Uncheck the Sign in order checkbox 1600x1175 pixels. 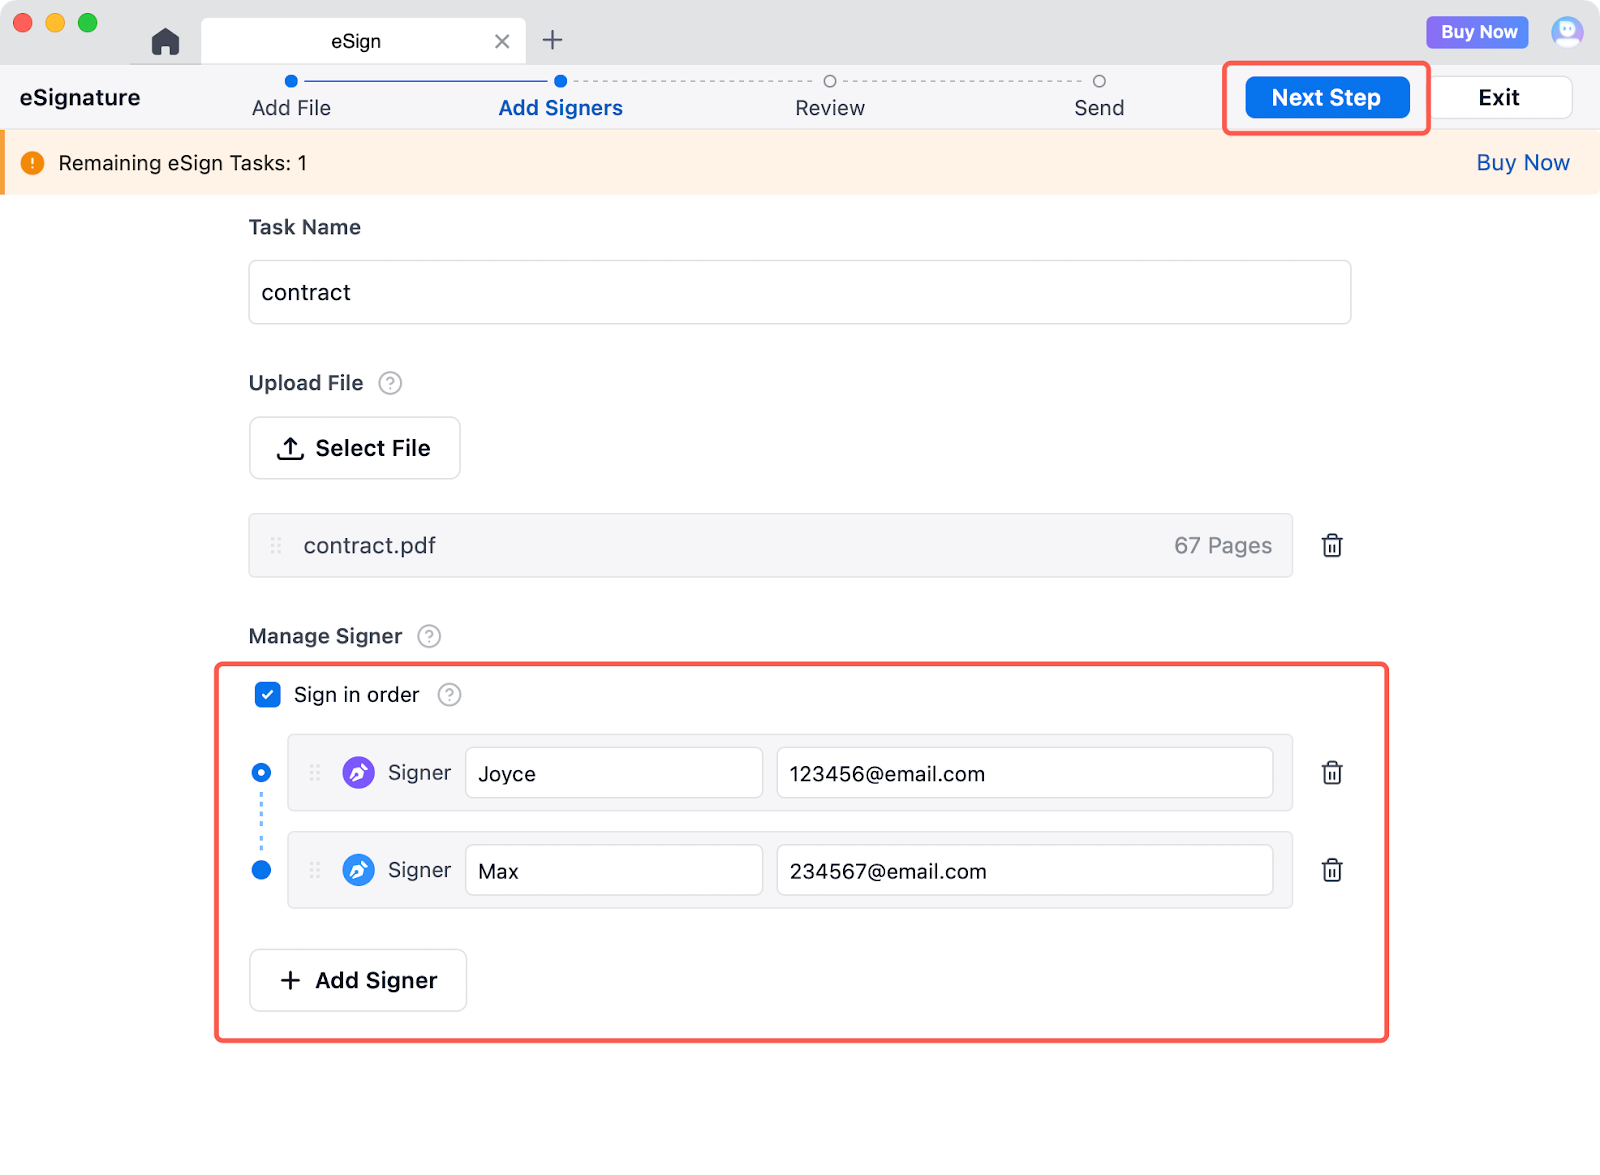tap(268, 695)
